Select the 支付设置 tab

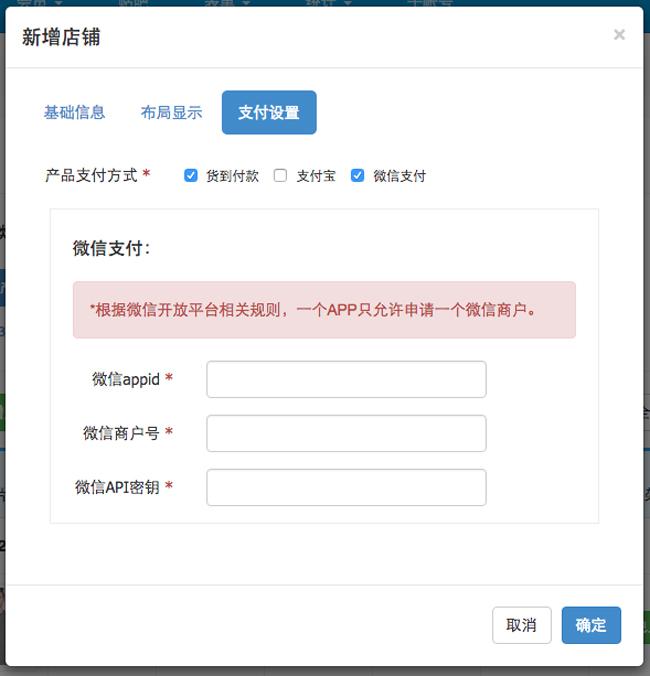(269, 112)
